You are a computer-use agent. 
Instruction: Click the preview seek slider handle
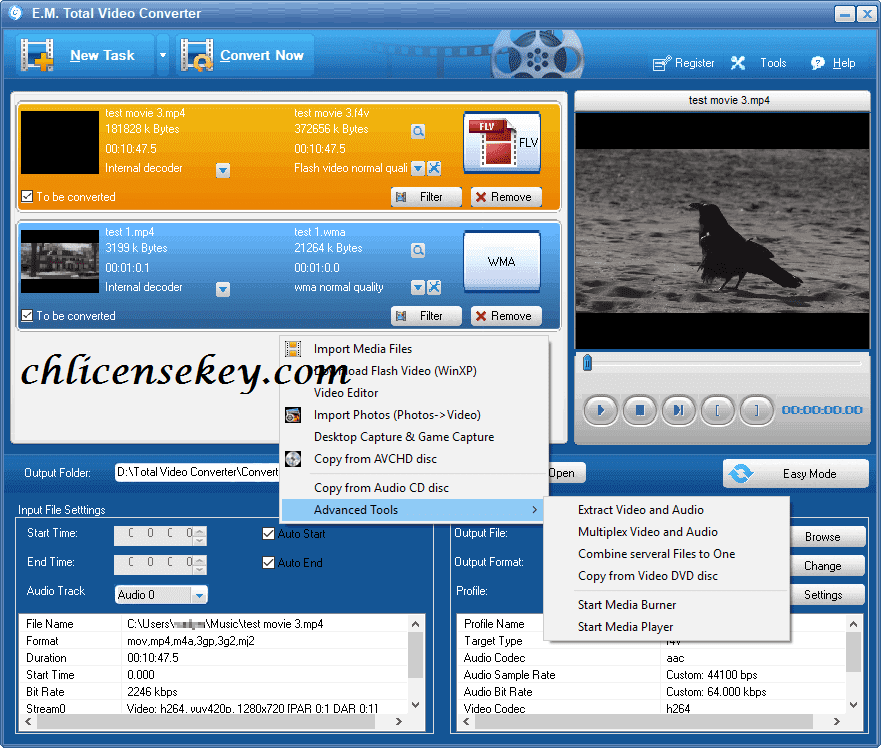587,363
